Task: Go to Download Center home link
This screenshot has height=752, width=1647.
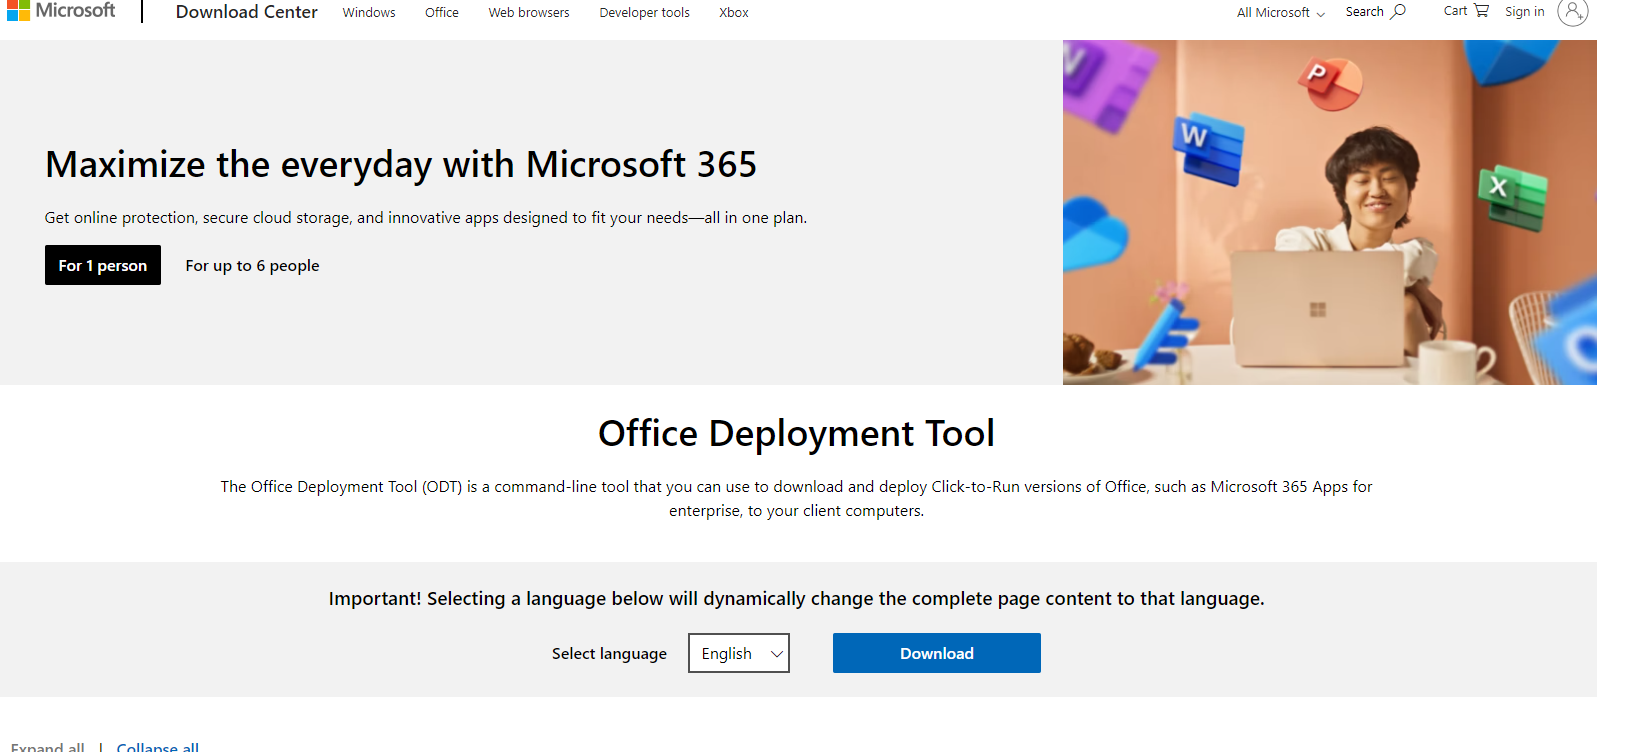Action: pyautogui.click(x=247, y=12)
